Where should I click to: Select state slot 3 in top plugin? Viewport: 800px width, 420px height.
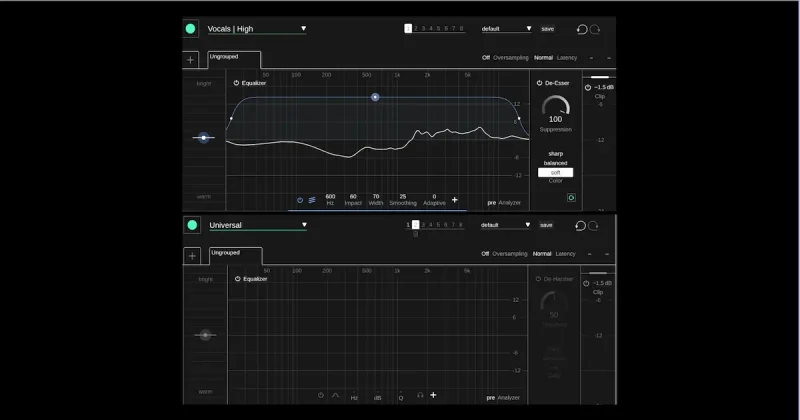[x=423, y=29]
